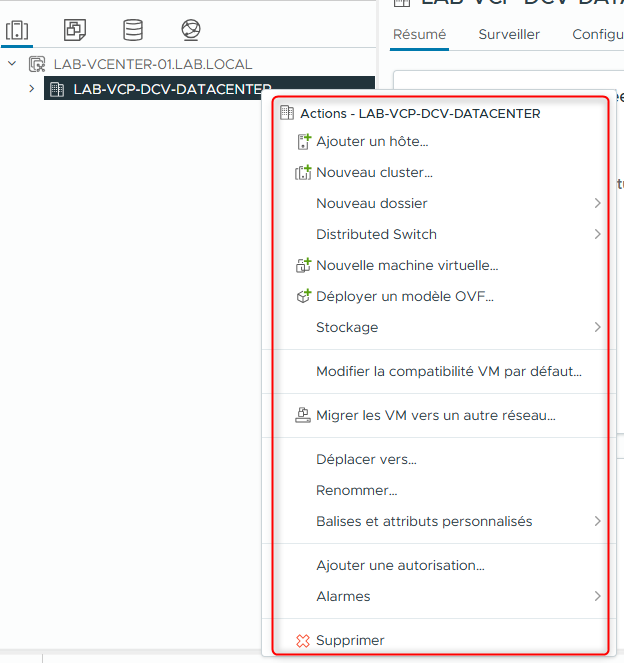Switch to VMs and Templates inventory icon
The width and height of the screenshot is (624, 663).
pyautogui.click(x=75, y=30)
